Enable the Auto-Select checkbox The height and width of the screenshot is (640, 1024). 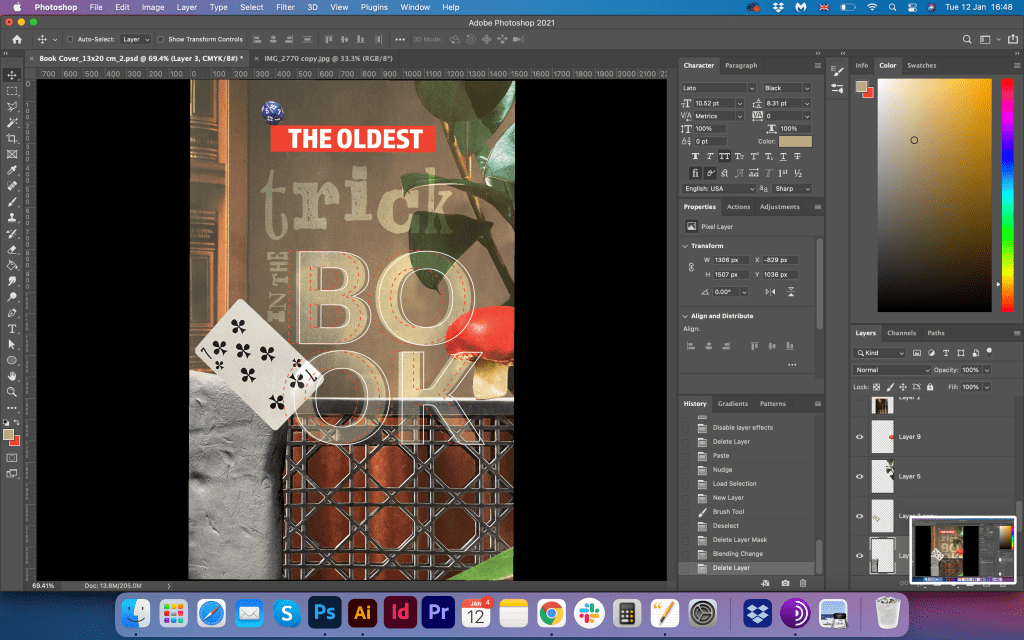69,39
